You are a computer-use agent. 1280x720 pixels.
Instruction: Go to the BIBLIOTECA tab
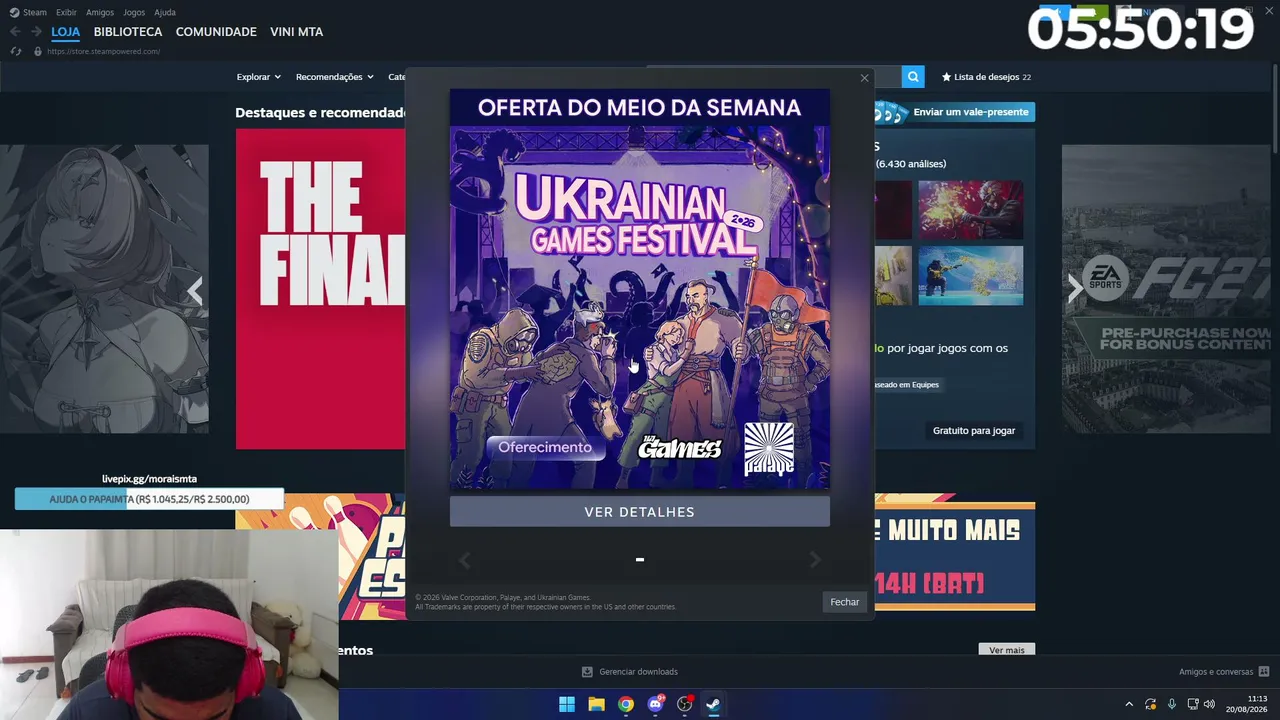point(128,32)
